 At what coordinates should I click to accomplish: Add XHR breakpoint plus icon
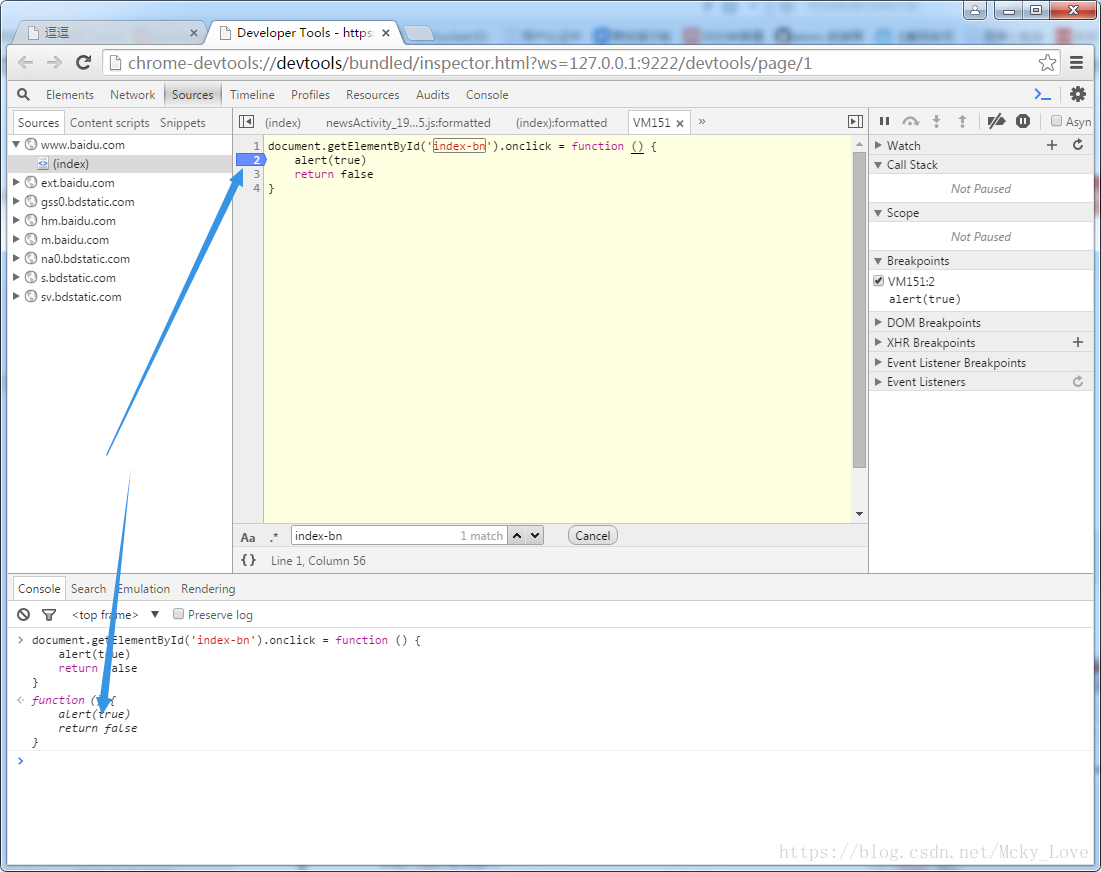[1078, 343]
